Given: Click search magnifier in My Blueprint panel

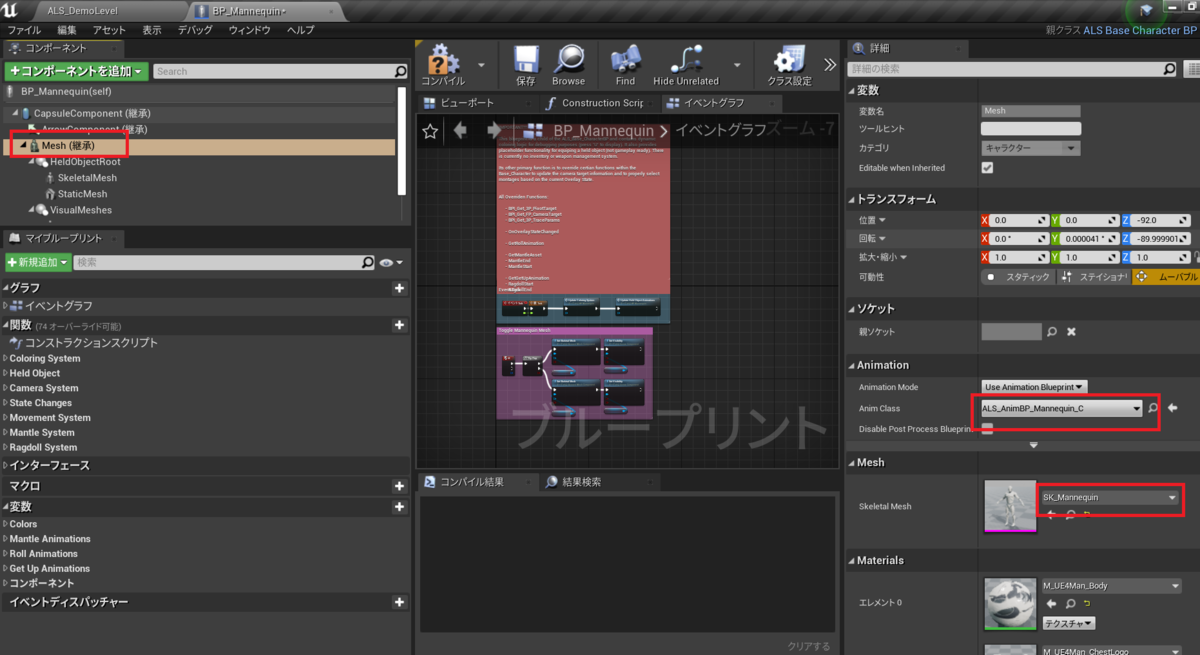Looking at the screenshot, I should click(368, 262).
